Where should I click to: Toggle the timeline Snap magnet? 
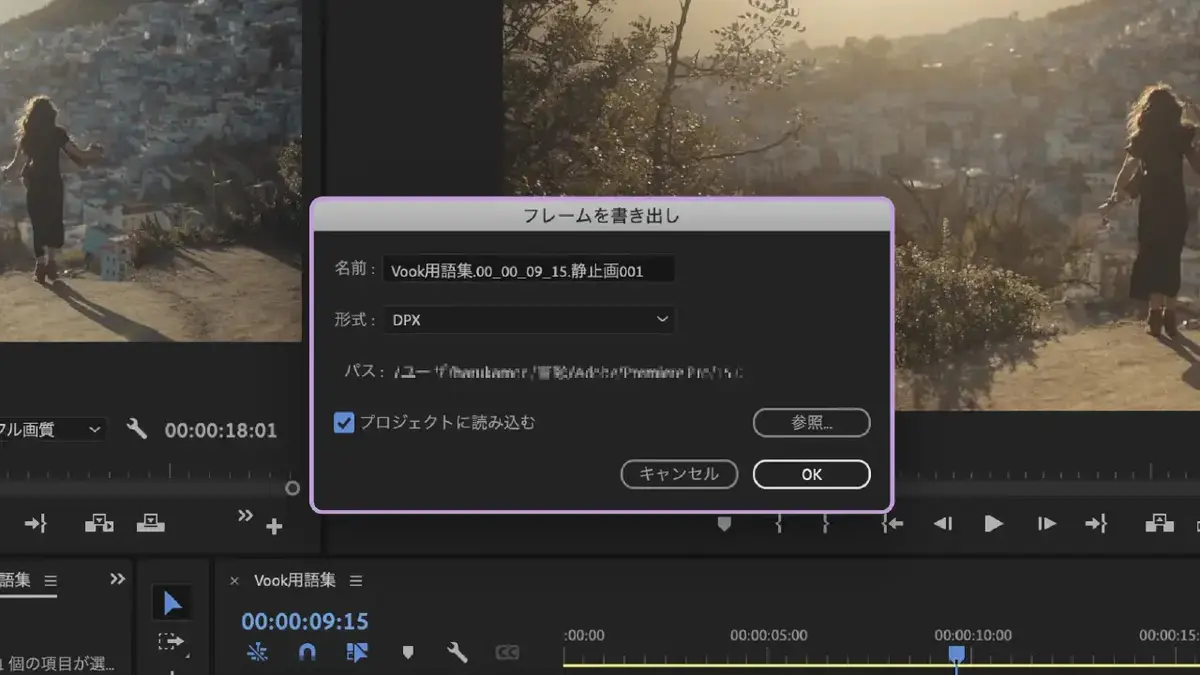coord(307,653)
